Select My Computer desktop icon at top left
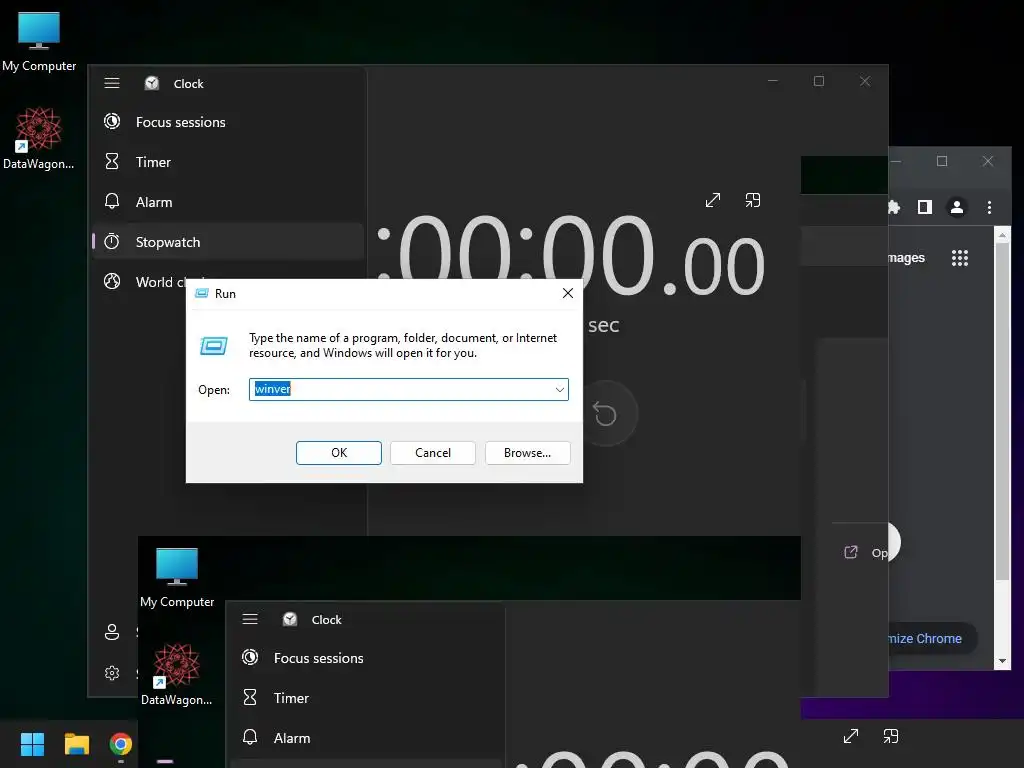 click(39, 42)
